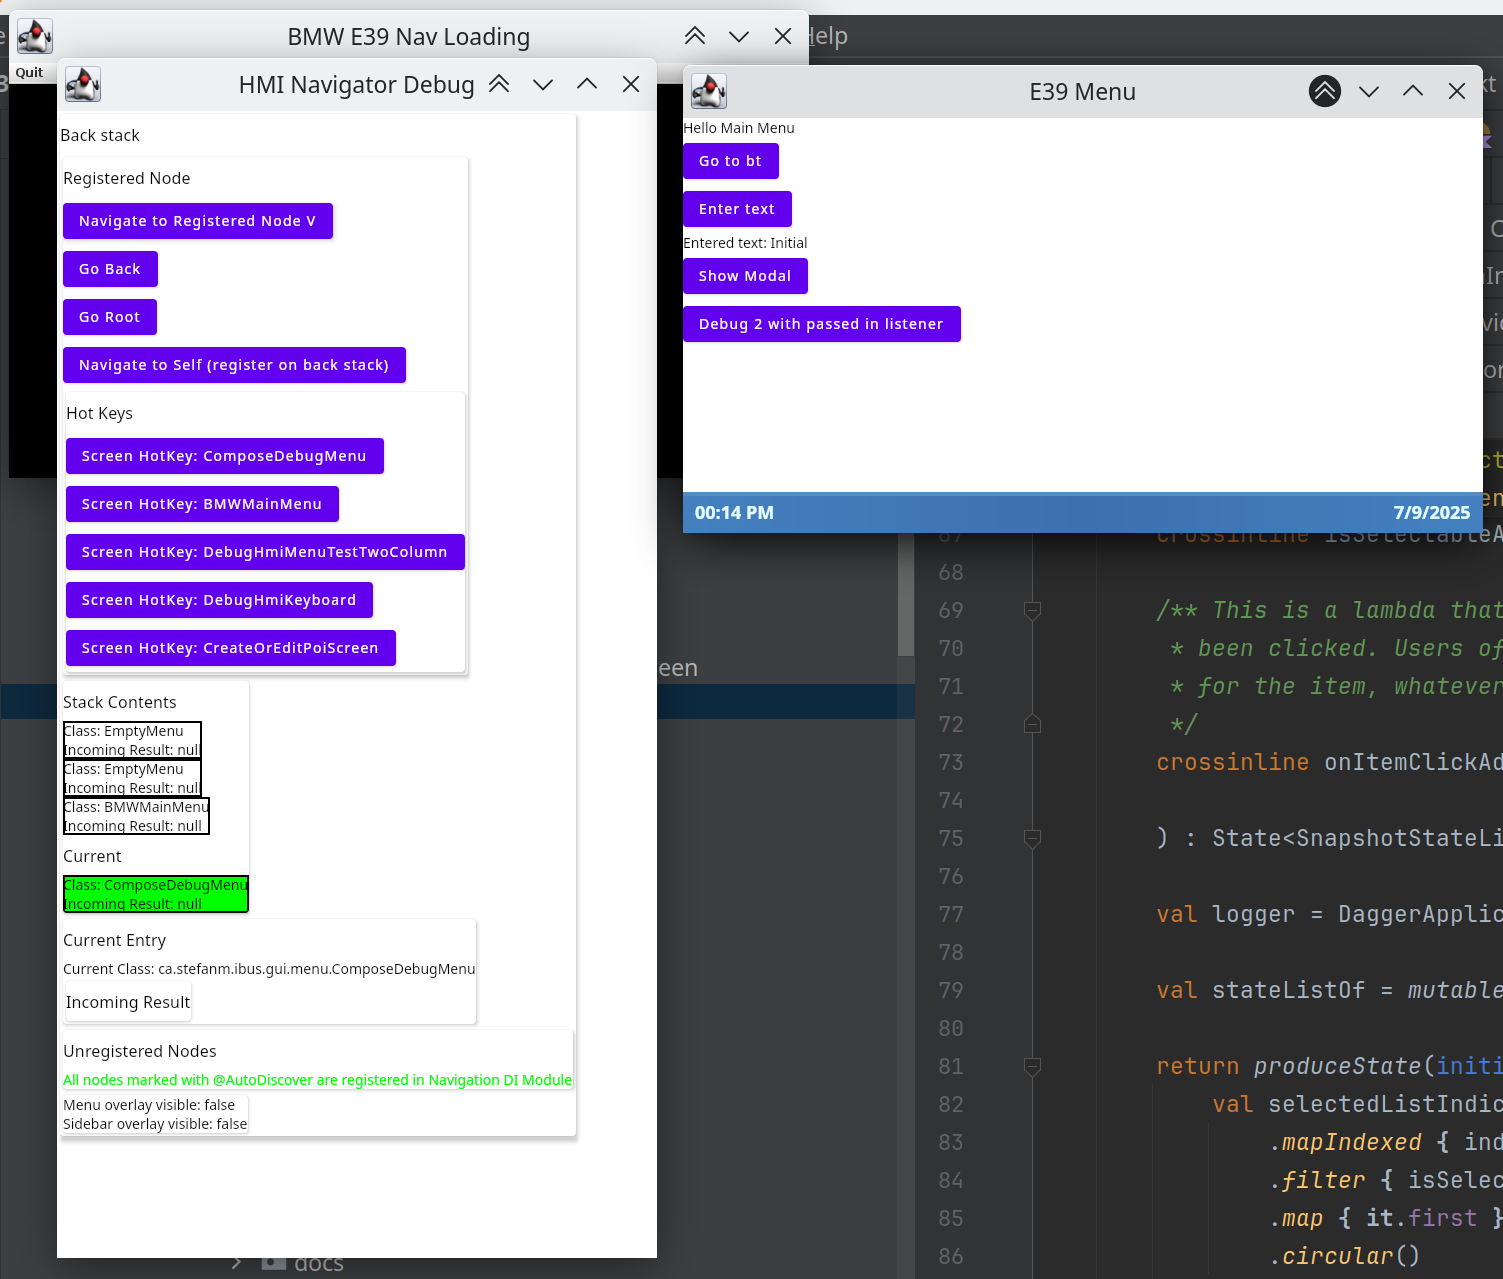Click the Java icon in BMW E39 Nav Loading titlebar
The height and width of the screenshot is (1279, 1503).
point(35,37)
